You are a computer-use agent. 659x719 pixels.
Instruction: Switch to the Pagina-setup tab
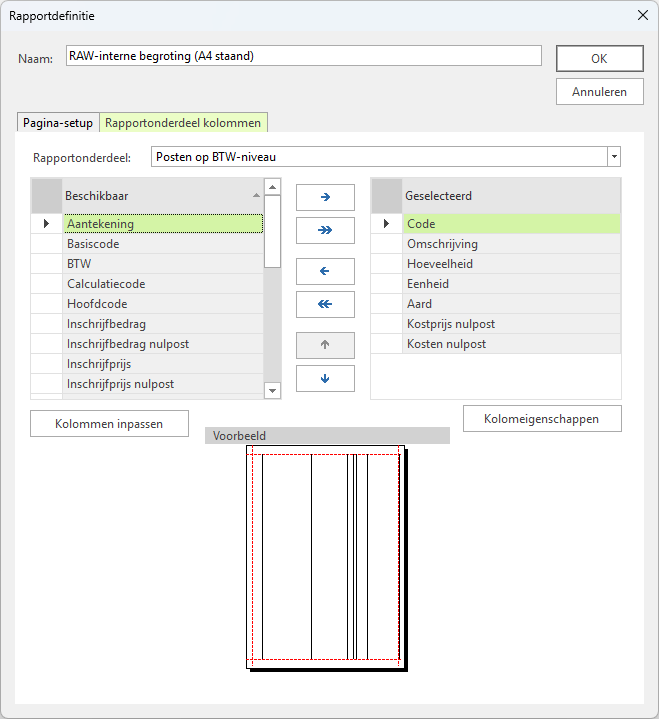58,123
